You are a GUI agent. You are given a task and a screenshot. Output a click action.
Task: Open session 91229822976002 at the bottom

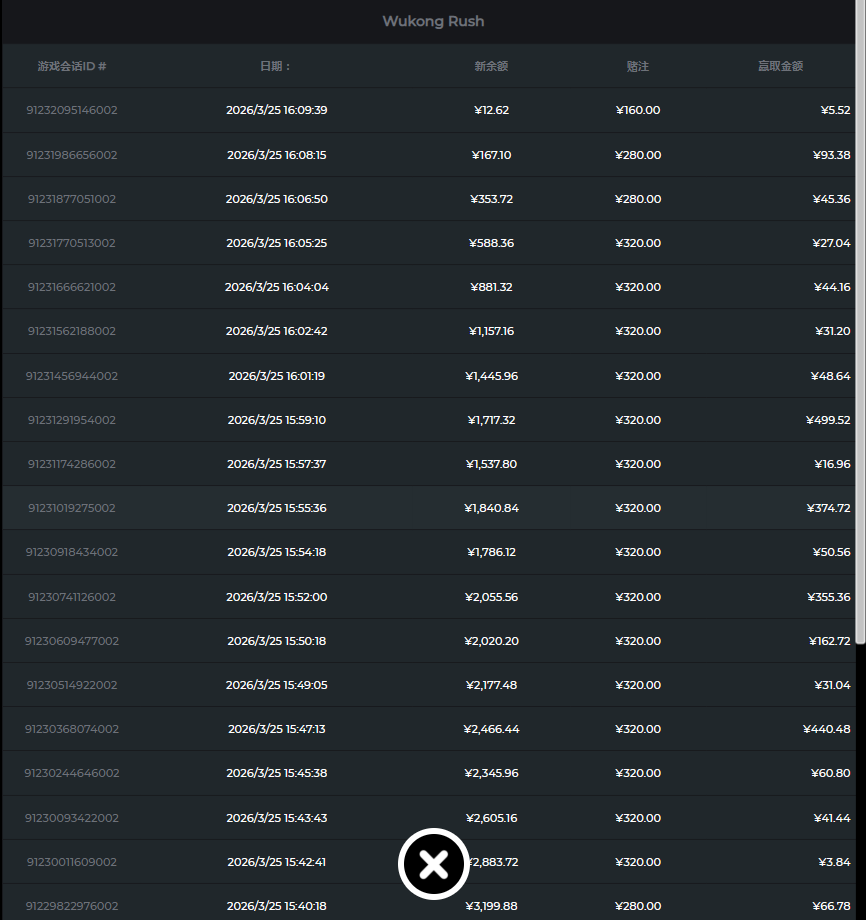[x=72, y=906]
